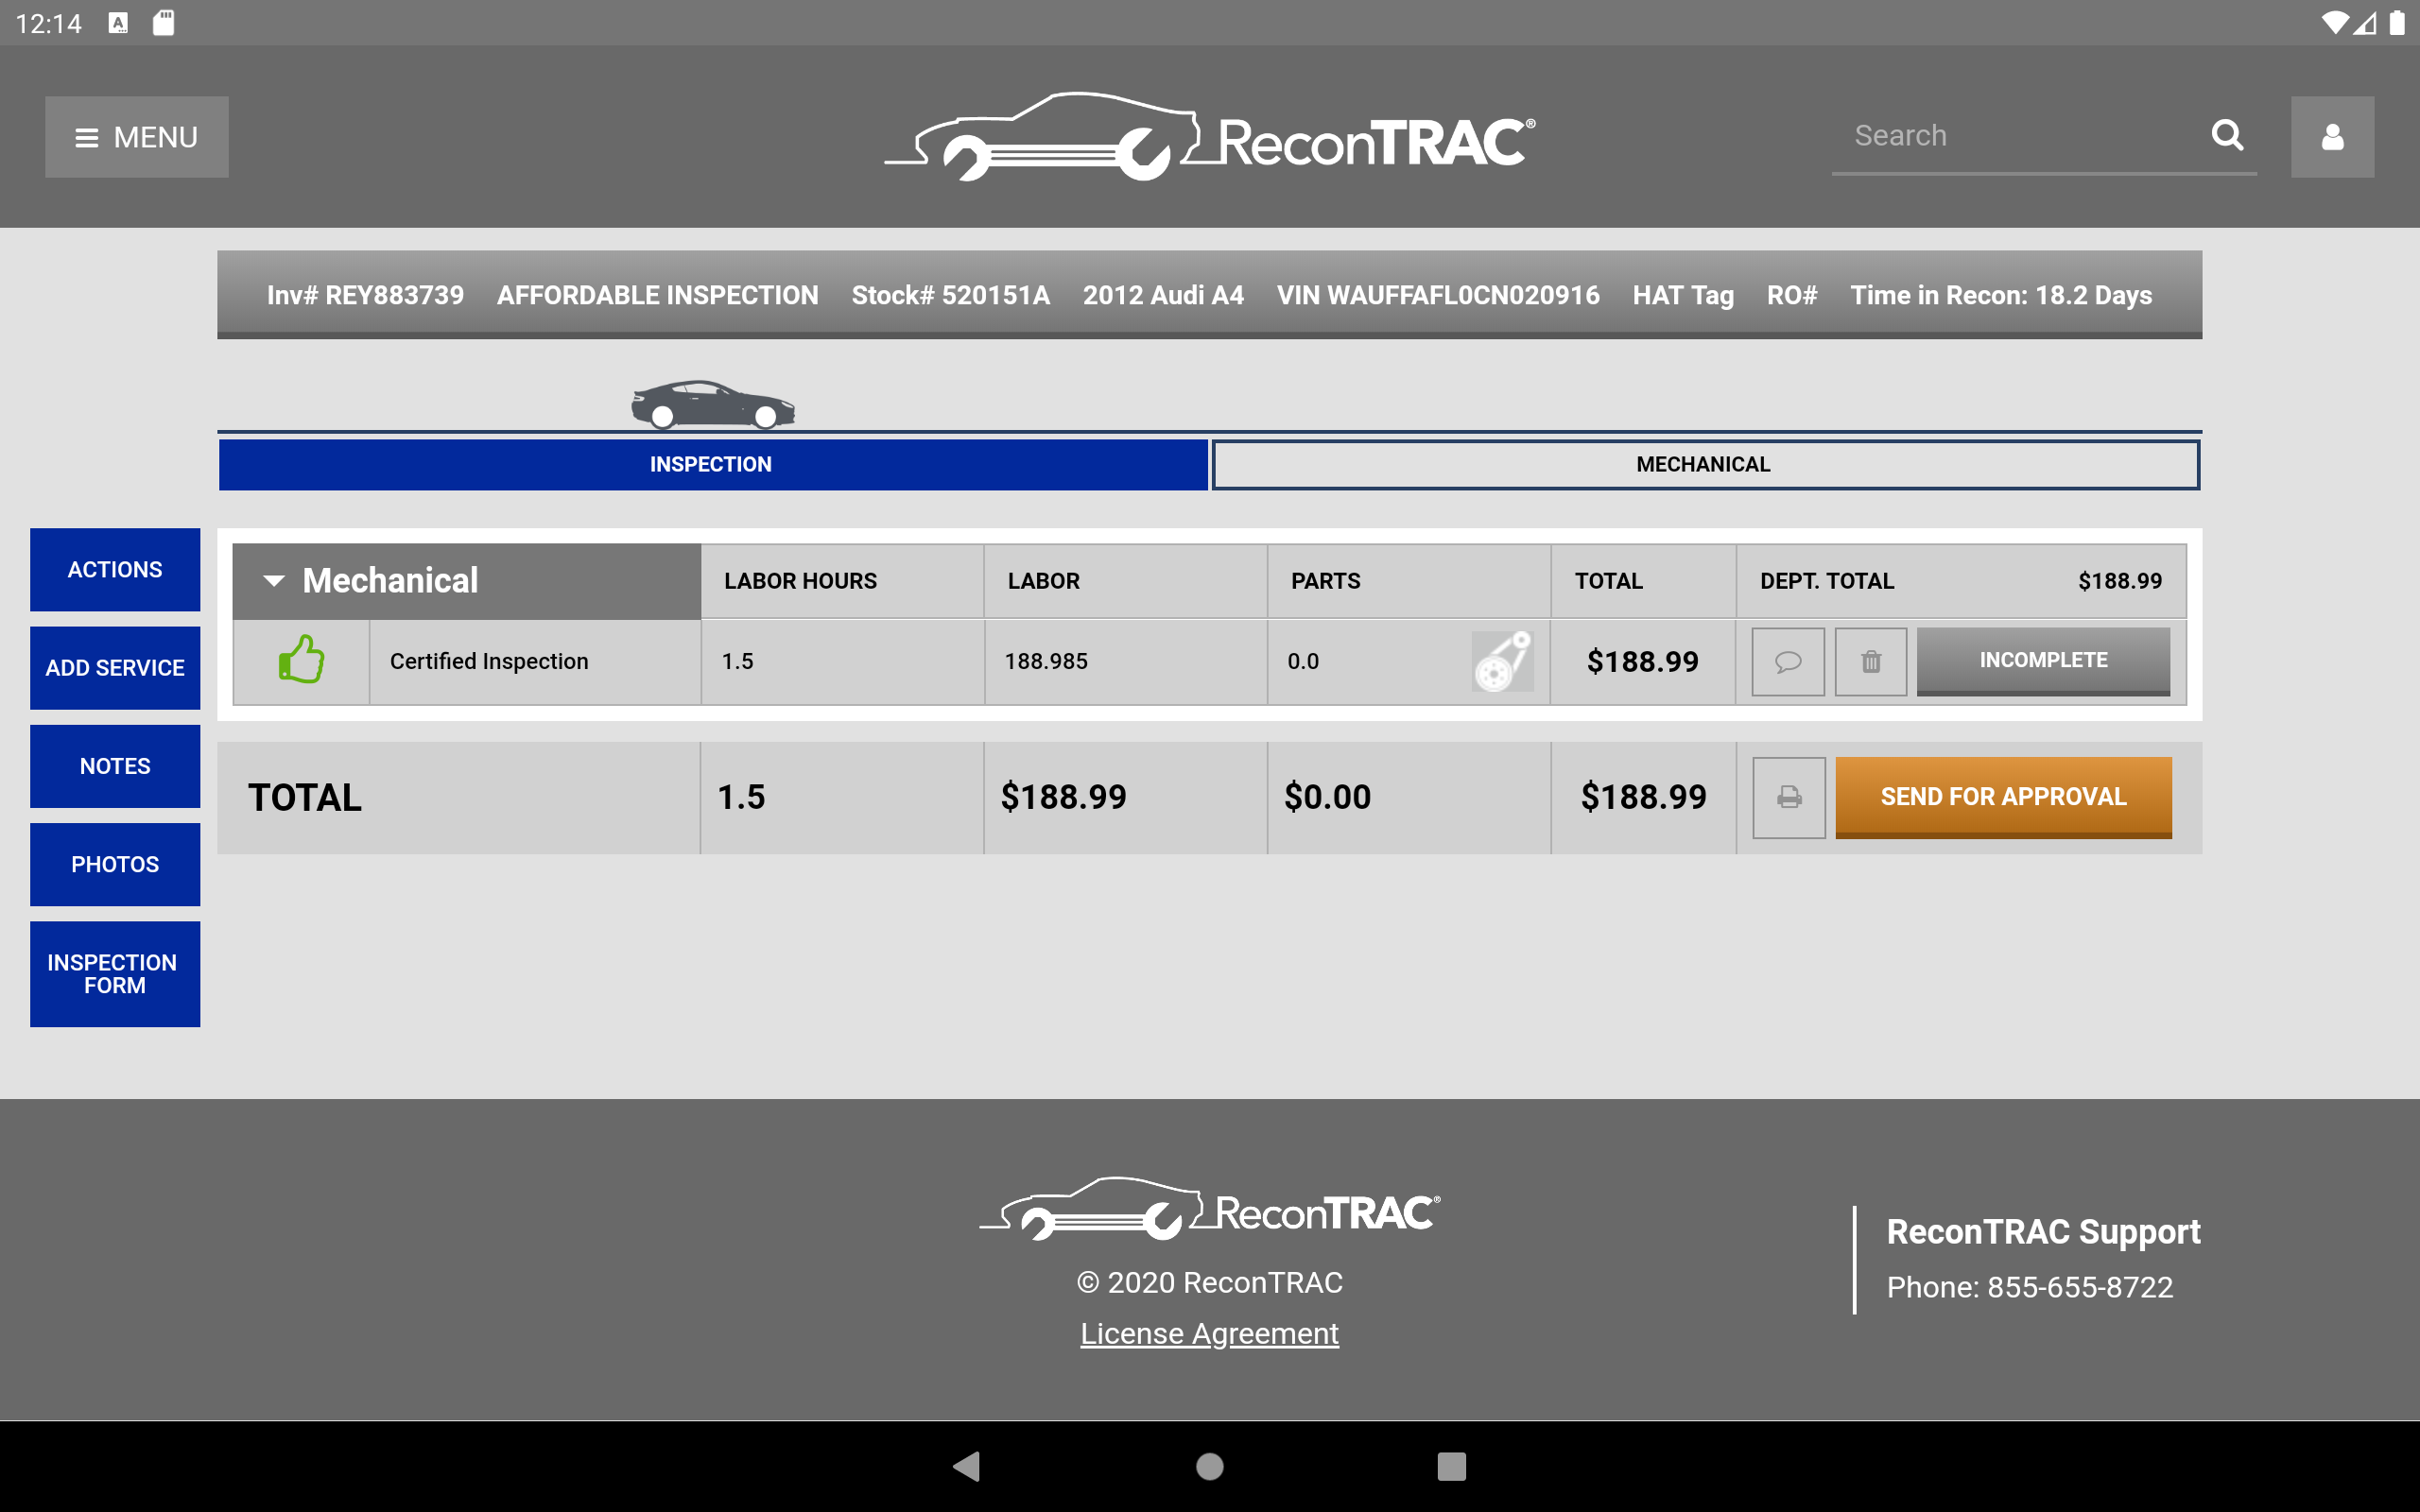Open the INSPECTION FORM button
The image size is (2420, 1512).
point(115,973)
